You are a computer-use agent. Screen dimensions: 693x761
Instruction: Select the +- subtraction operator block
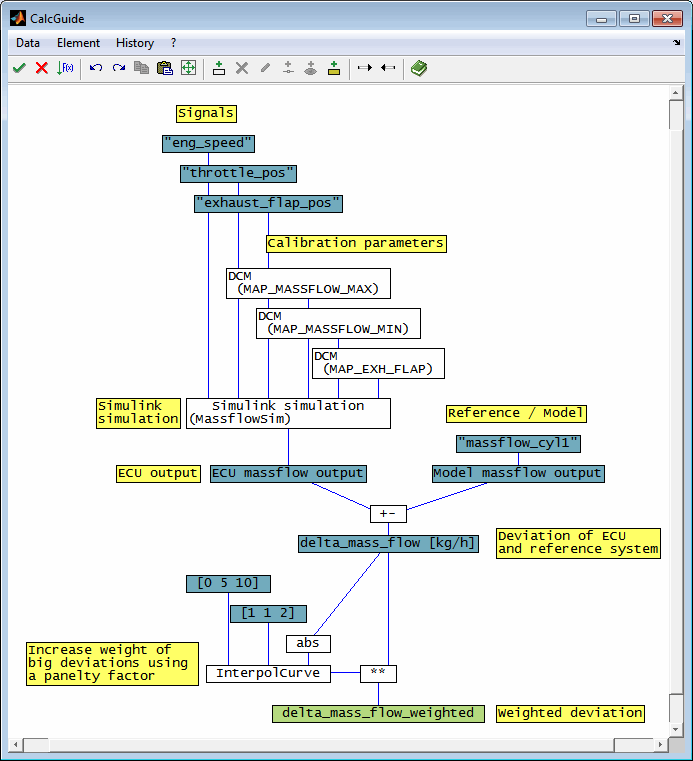tap(388, 514)
